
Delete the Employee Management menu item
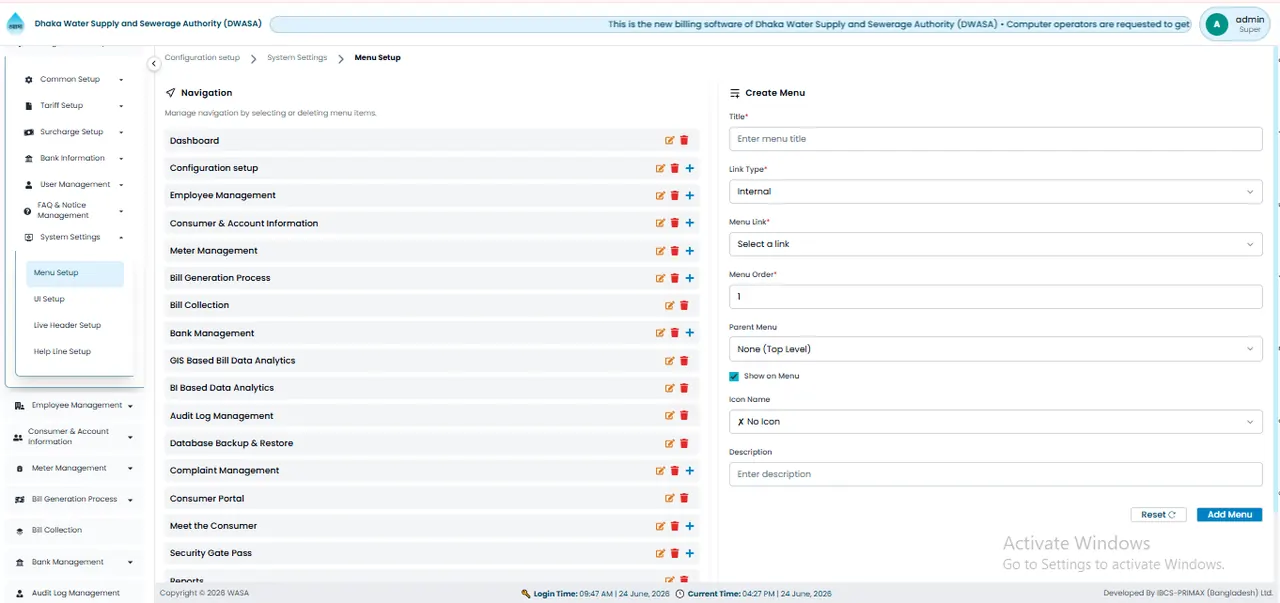675,196
